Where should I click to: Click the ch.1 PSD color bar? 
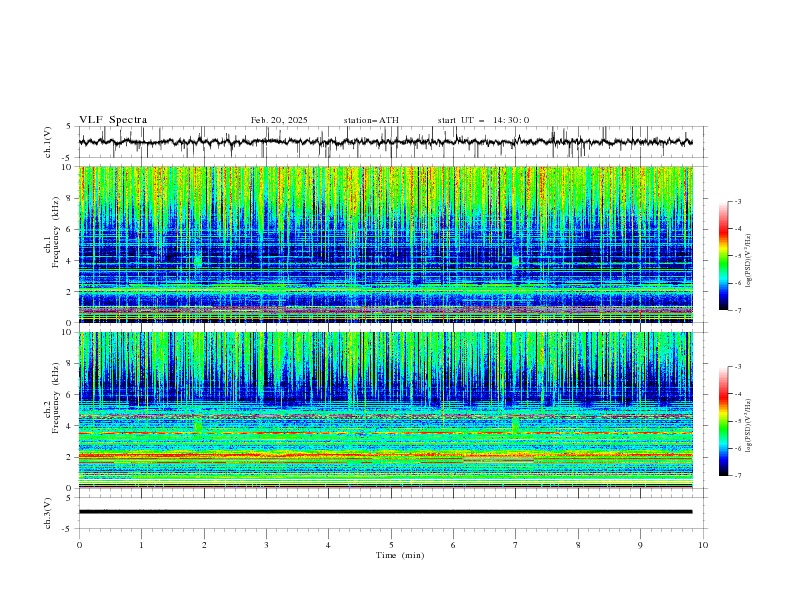(723, 256)
